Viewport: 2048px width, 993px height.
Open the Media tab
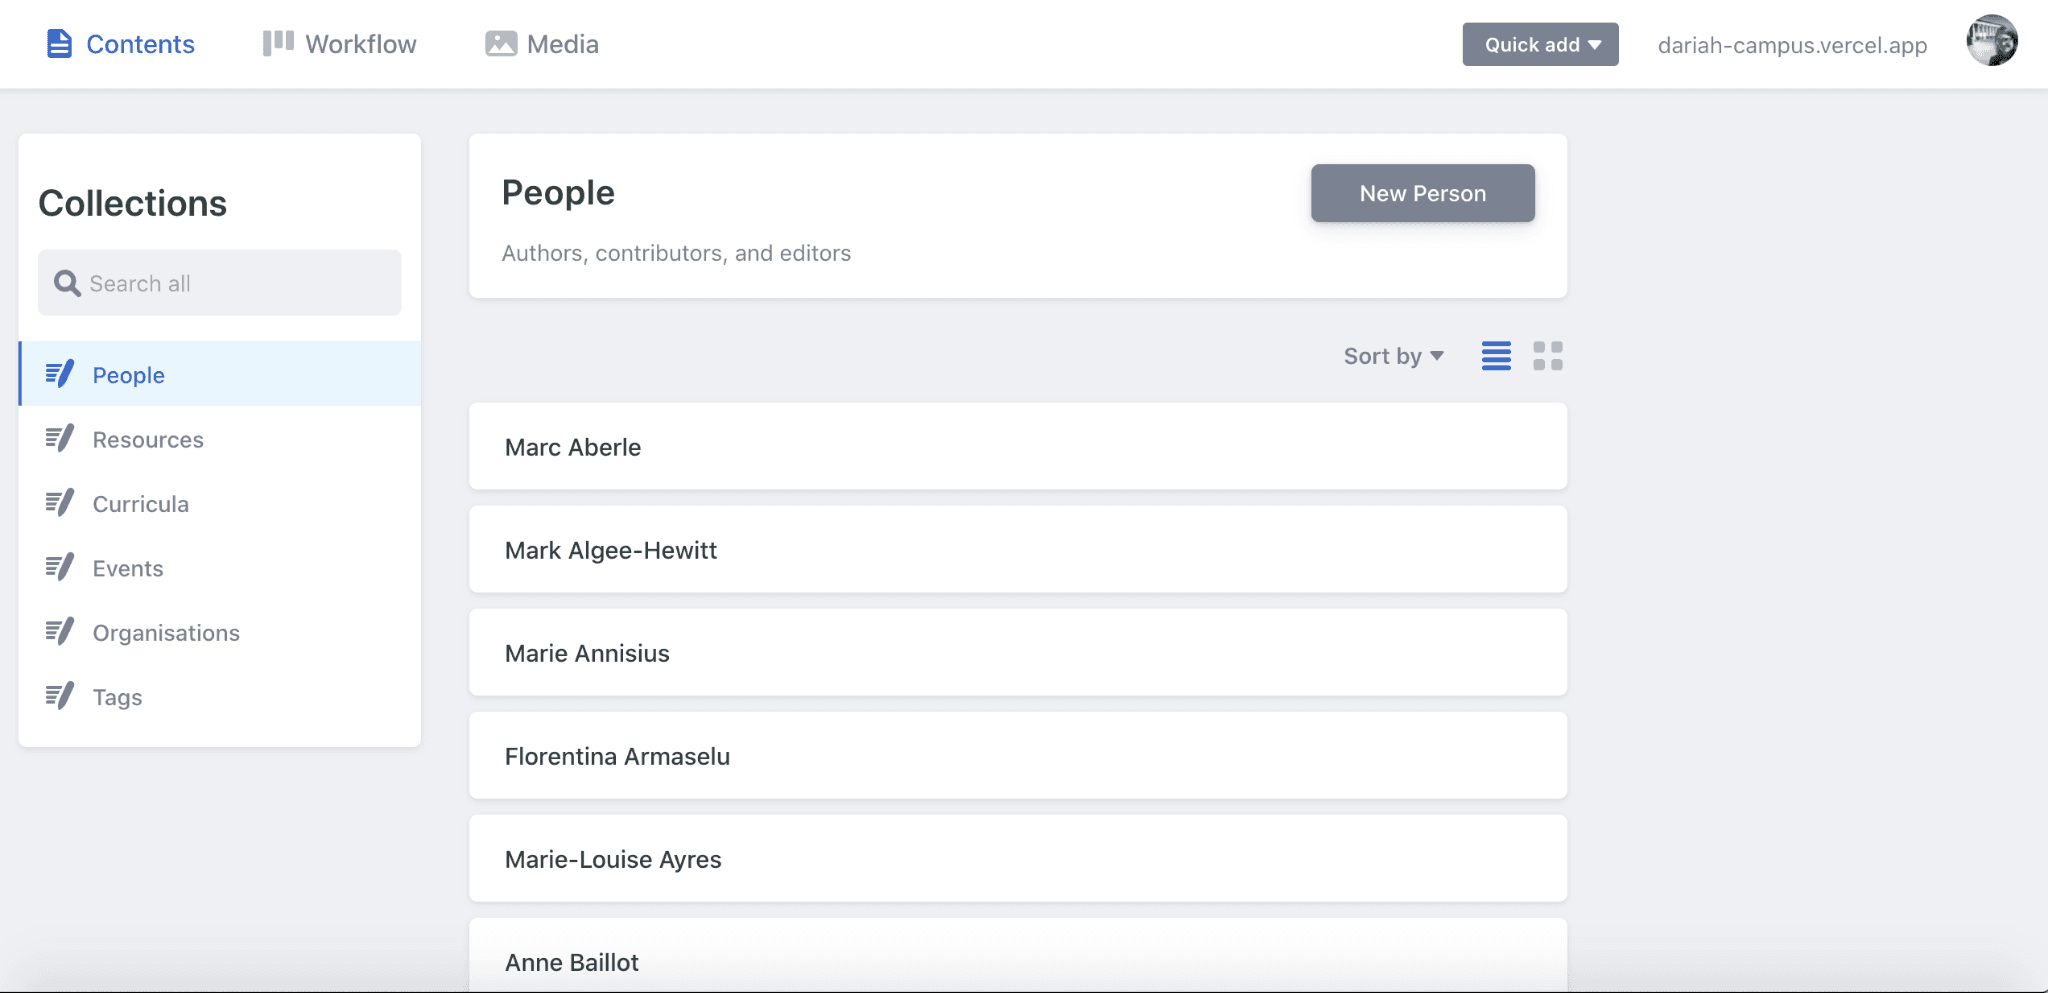point(562,44)
